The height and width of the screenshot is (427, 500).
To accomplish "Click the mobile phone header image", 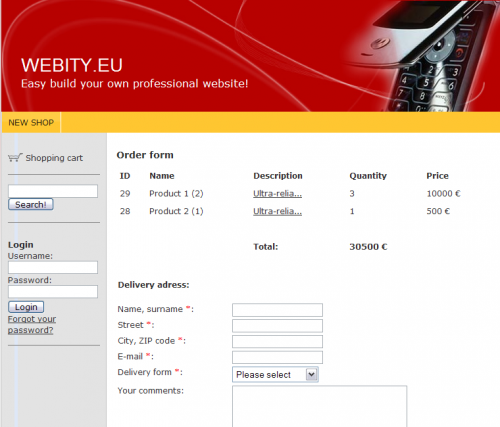I will (423, 56).
